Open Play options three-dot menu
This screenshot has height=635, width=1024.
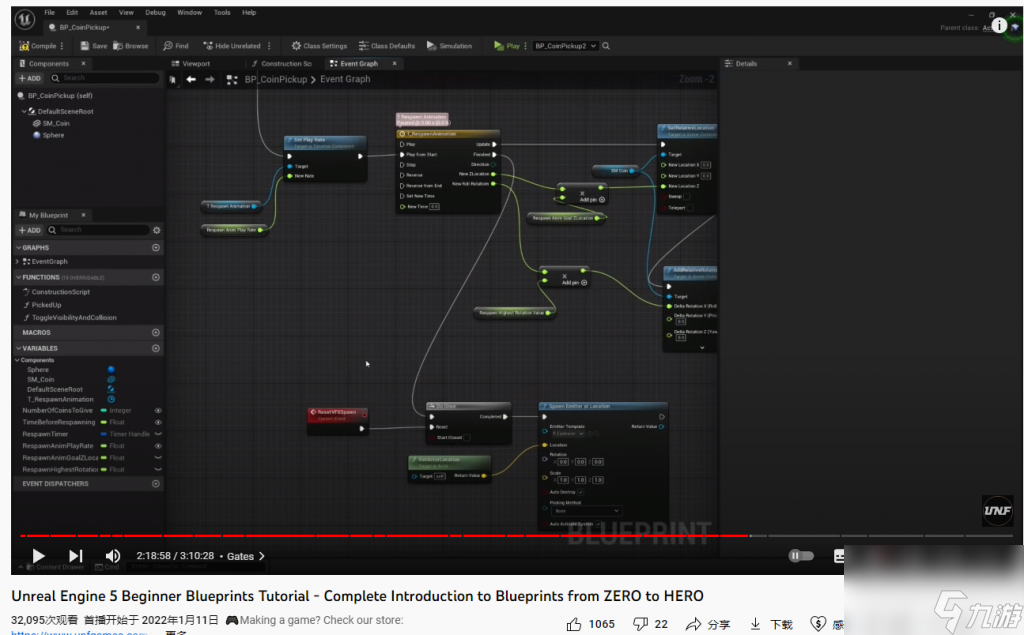(525, 46)
